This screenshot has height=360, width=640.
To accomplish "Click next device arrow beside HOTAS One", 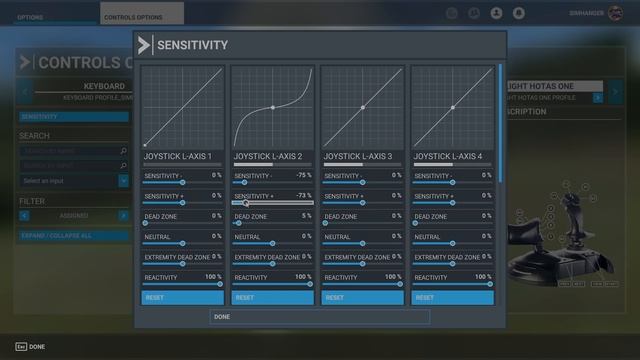I will point(615,92).
